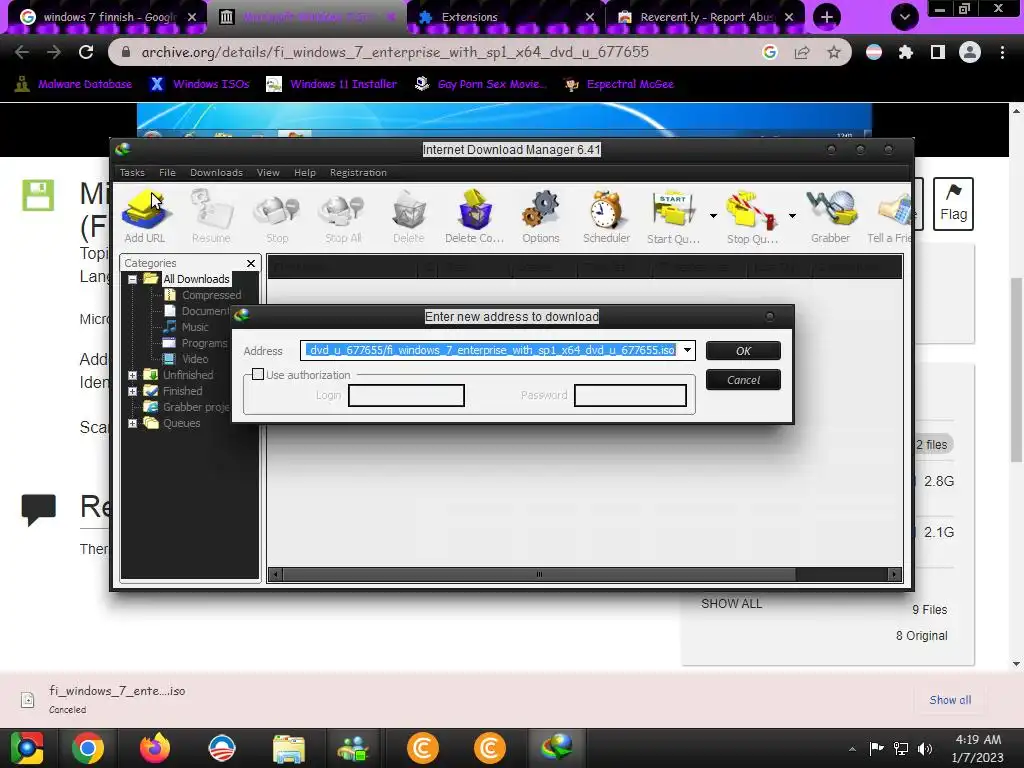Click the Start Queue icon
This screenshot has width=1024, height=768.
tap(673, 217)
